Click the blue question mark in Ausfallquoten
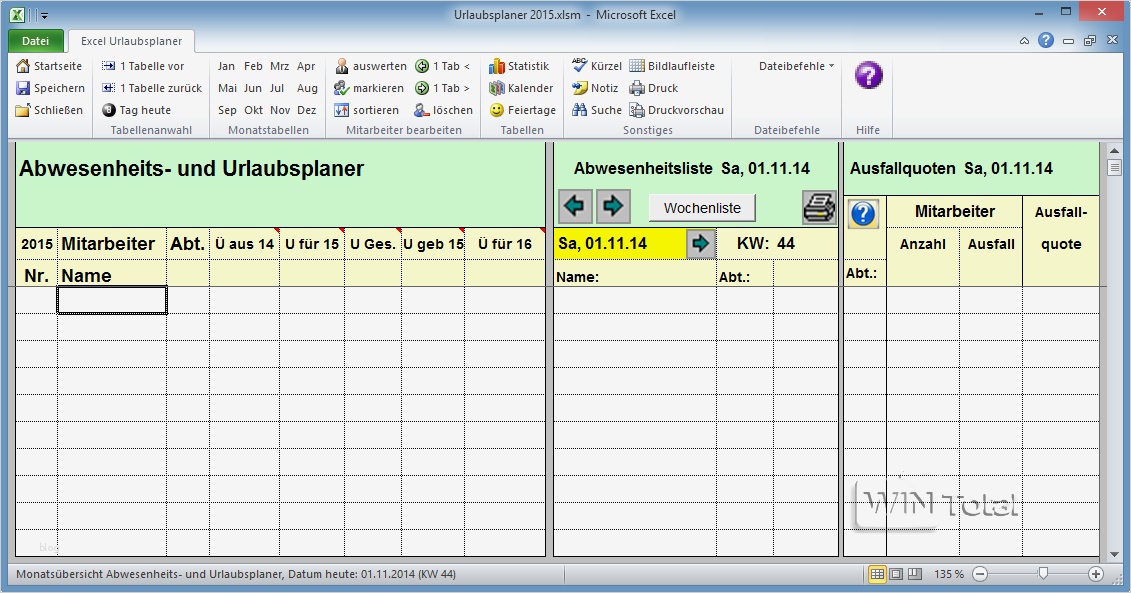Image resolution: width=1131 pixels, height=593 pixels. [862, 212]
